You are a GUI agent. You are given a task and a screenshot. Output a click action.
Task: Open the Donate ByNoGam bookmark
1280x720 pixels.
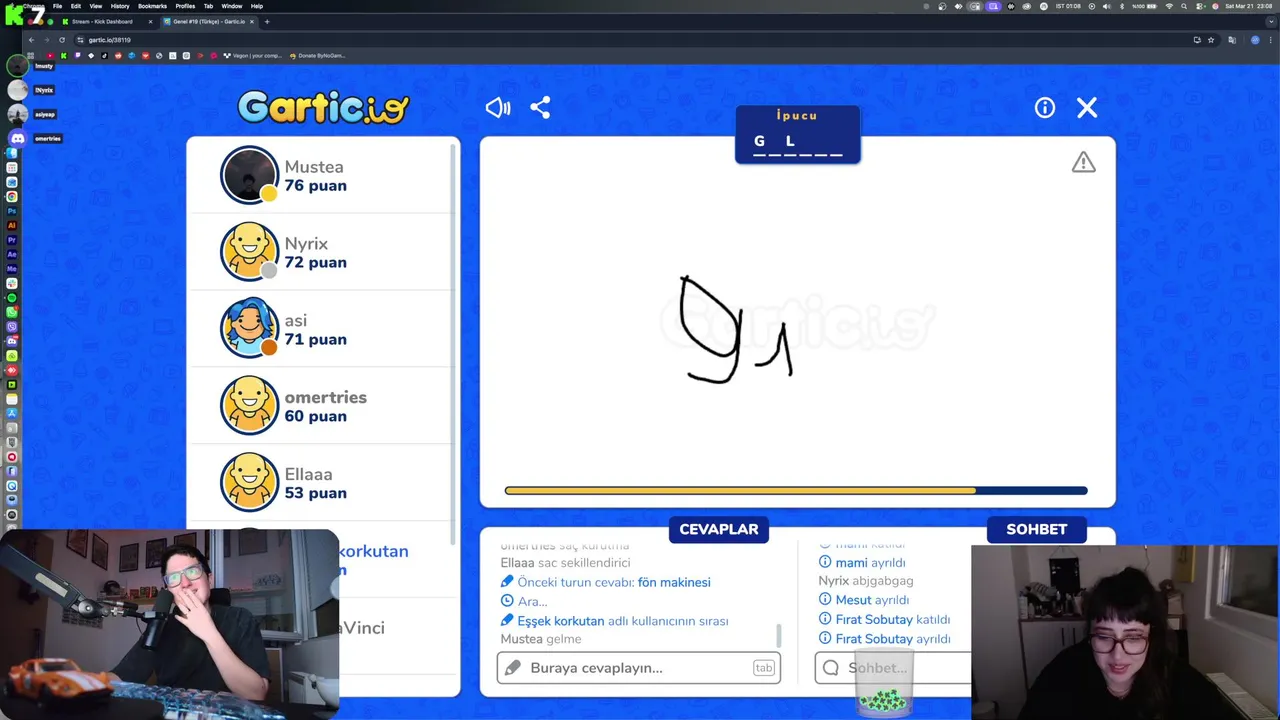tap(318, 56)
